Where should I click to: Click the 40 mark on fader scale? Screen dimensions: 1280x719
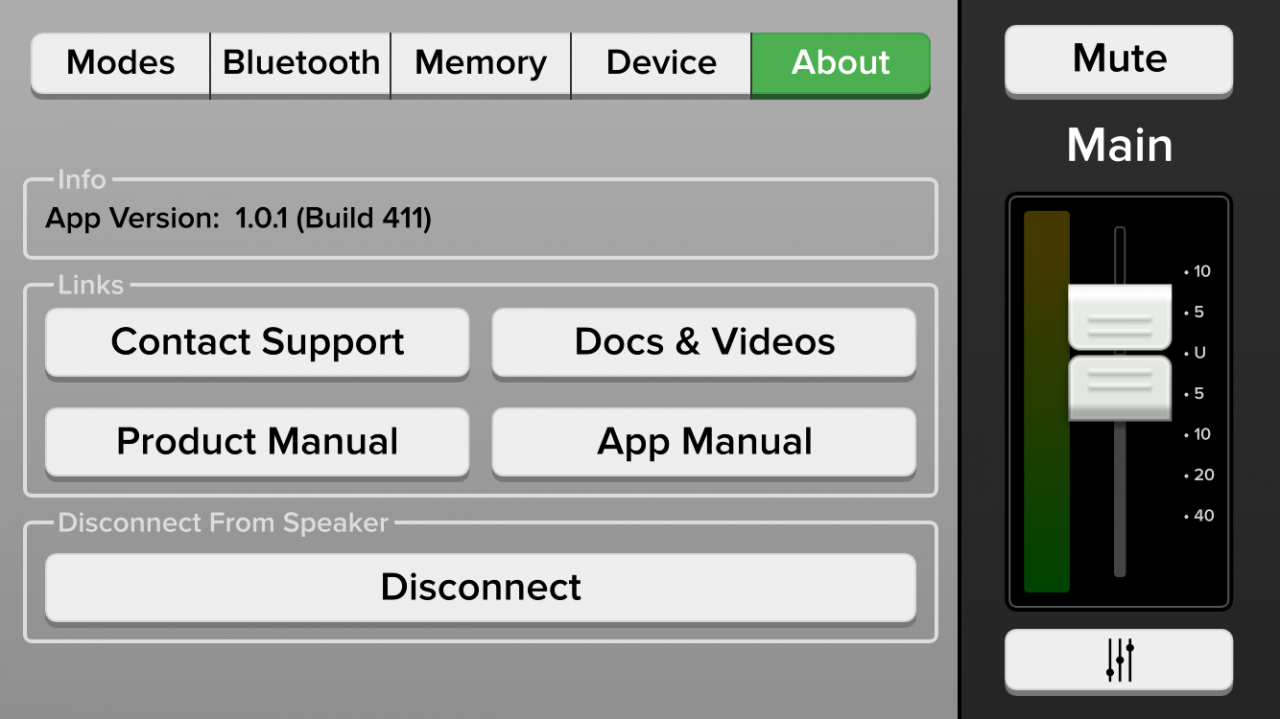click(1199, 516)
